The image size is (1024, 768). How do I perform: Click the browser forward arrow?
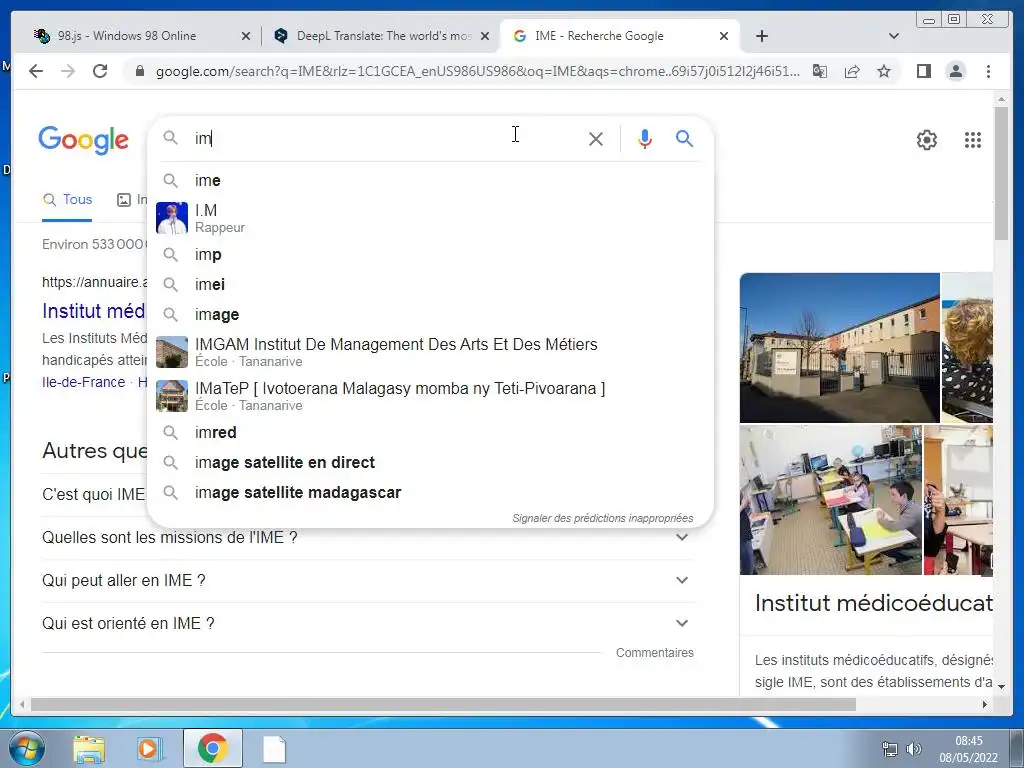coord(68,71)
